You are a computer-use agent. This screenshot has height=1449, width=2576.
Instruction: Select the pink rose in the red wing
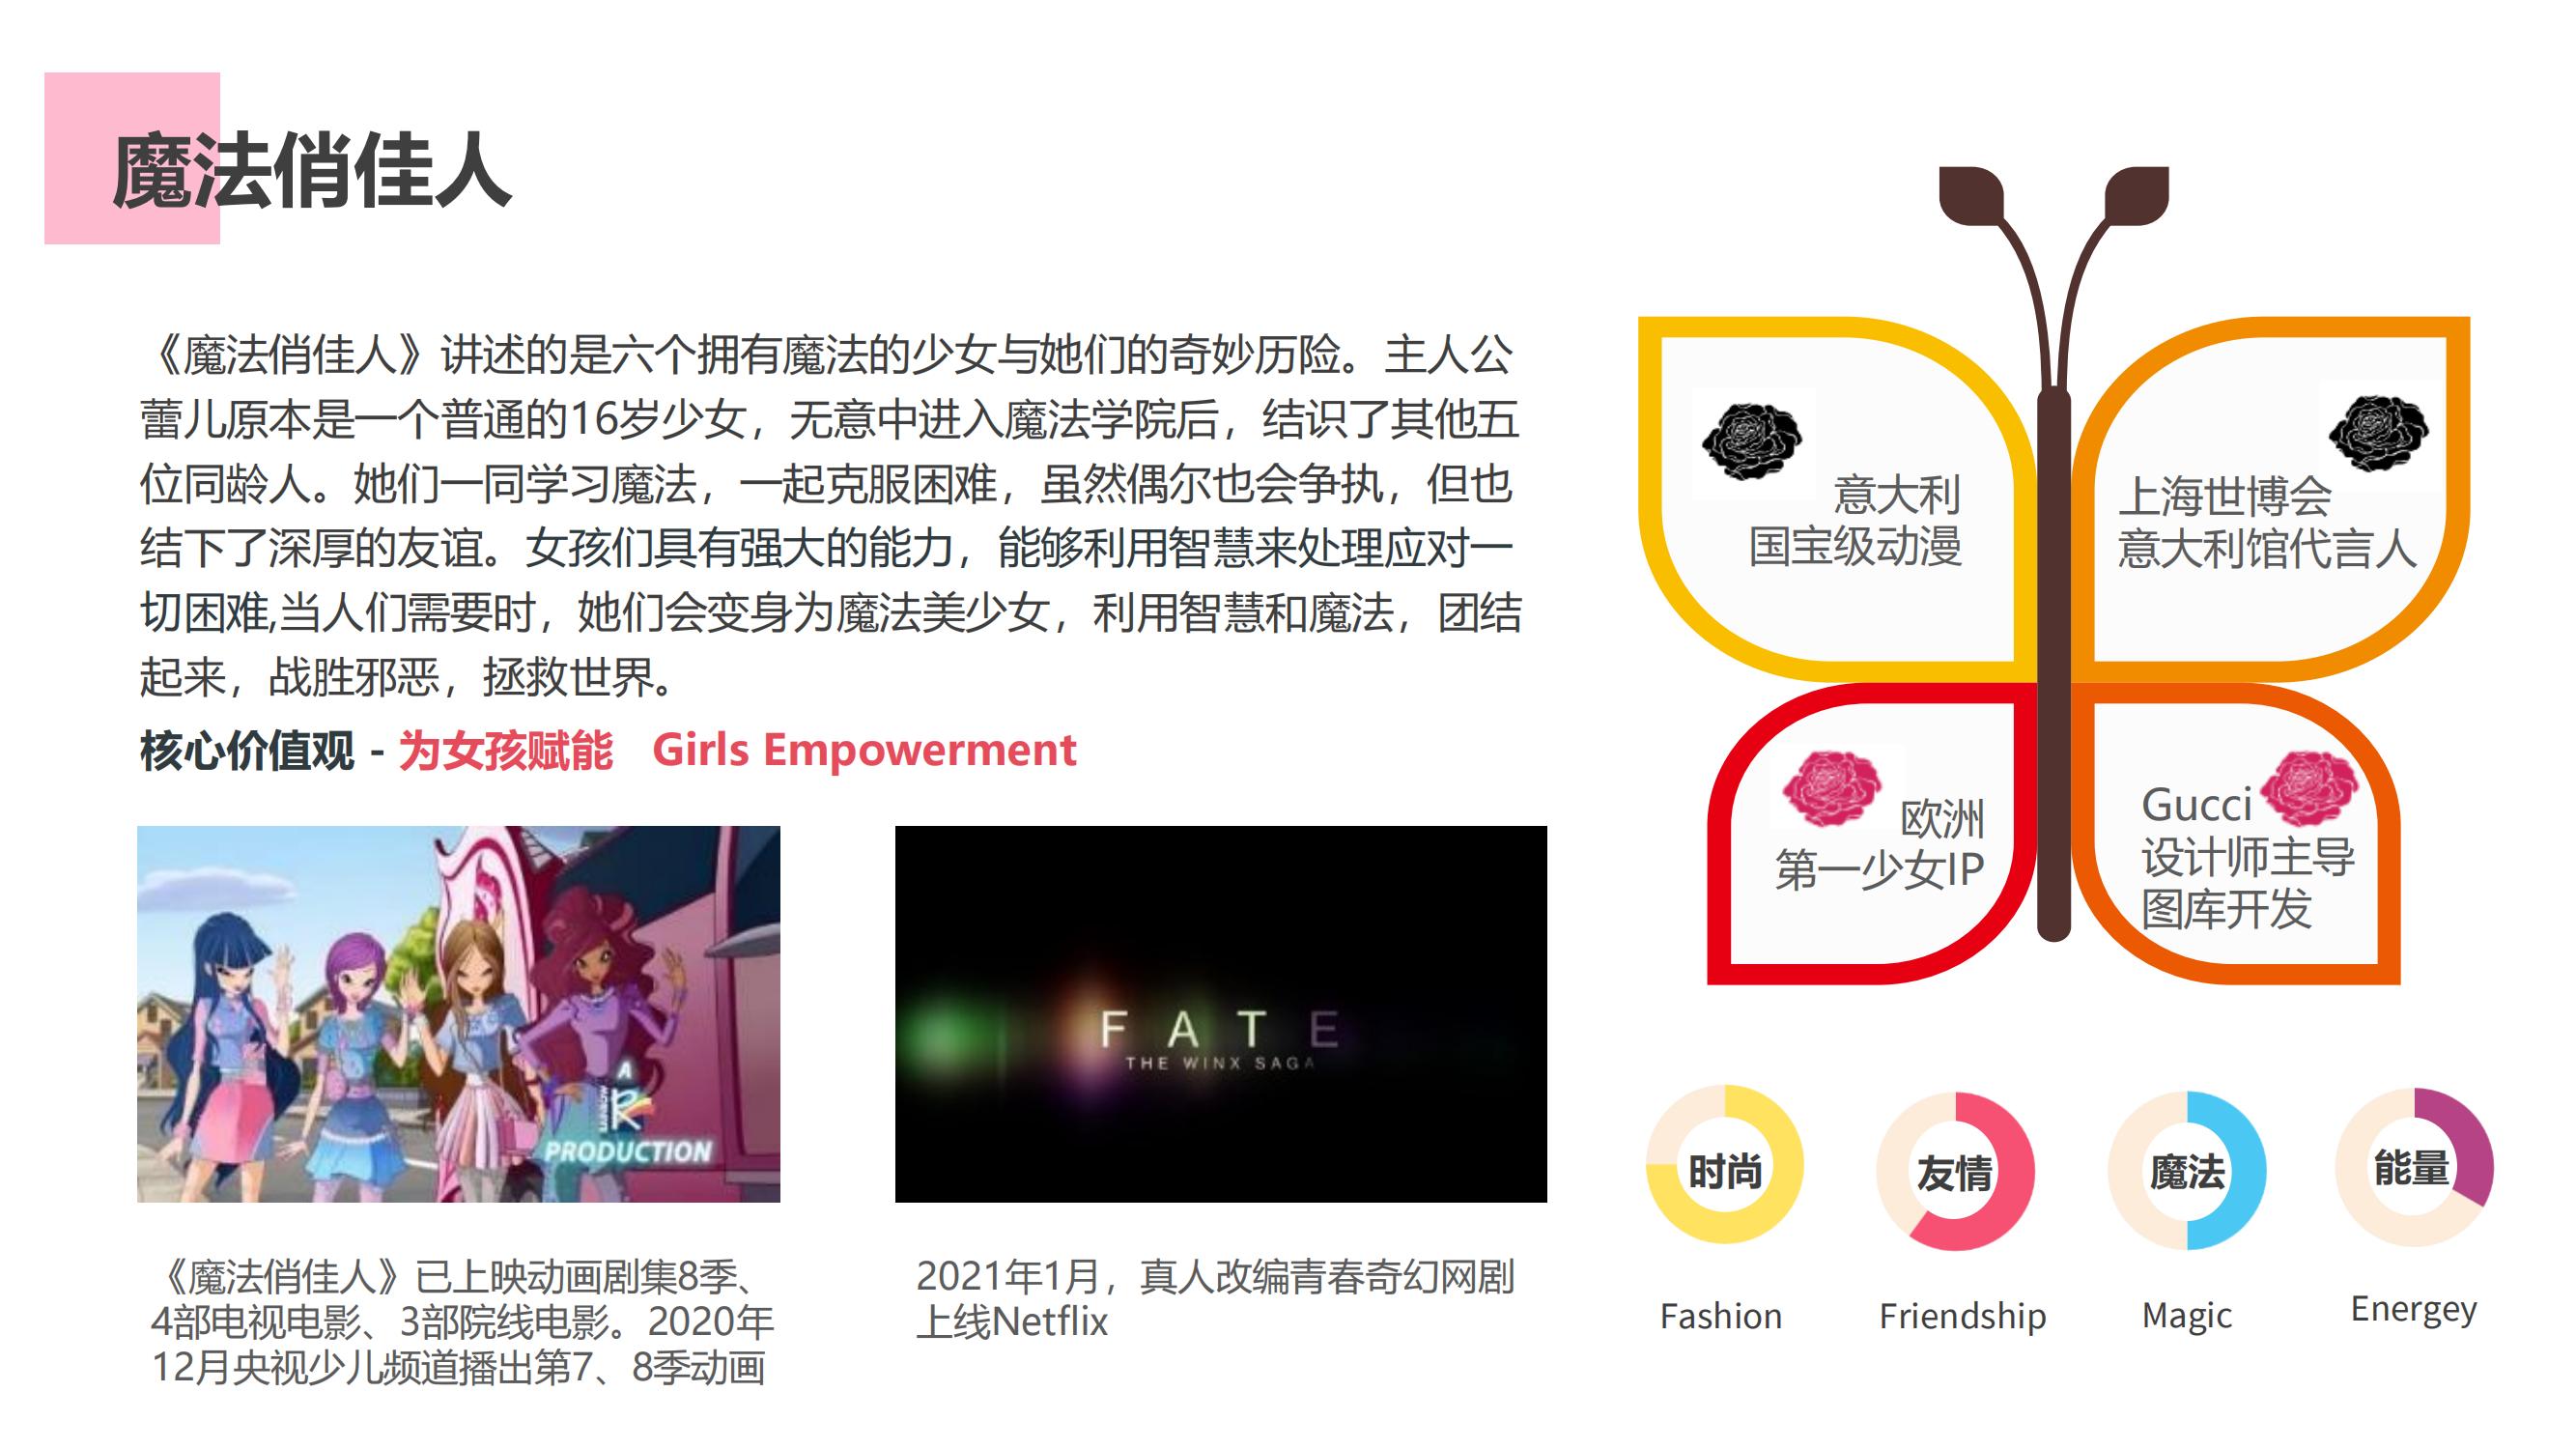click(x=1832, y=788)
